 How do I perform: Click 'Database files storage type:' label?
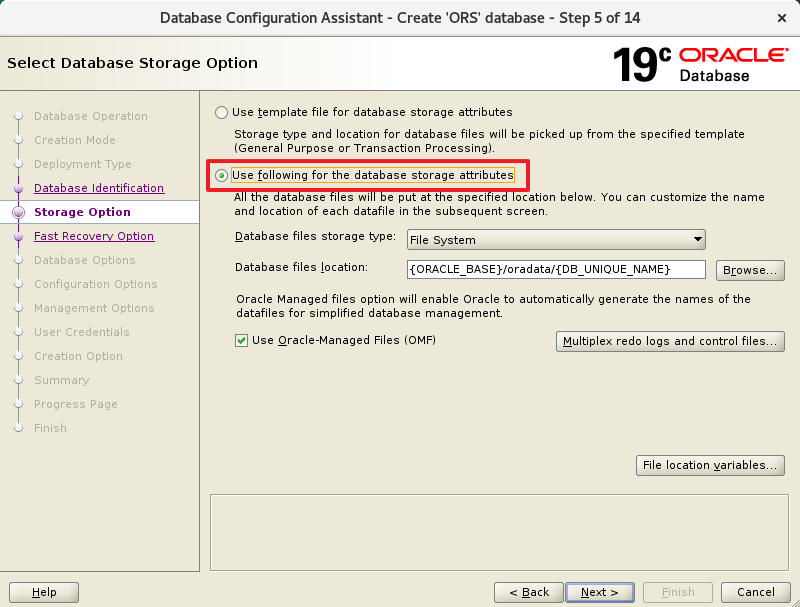point(315,236)
